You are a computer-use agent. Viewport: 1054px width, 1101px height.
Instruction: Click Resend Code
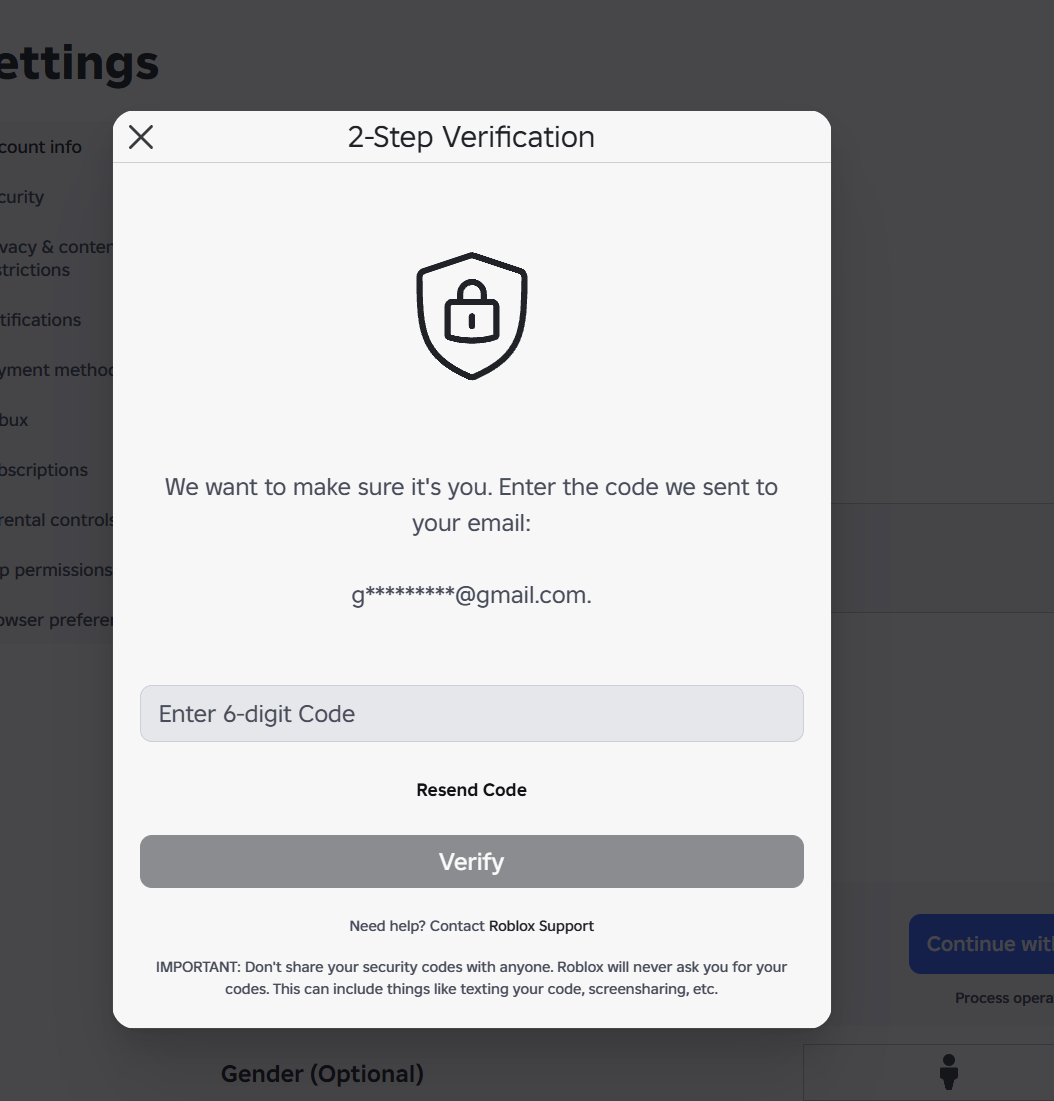[472, 790]
